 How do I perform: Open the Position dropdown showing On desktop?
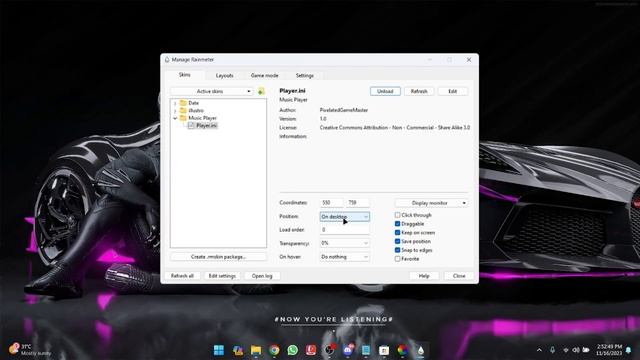point(344,216)
